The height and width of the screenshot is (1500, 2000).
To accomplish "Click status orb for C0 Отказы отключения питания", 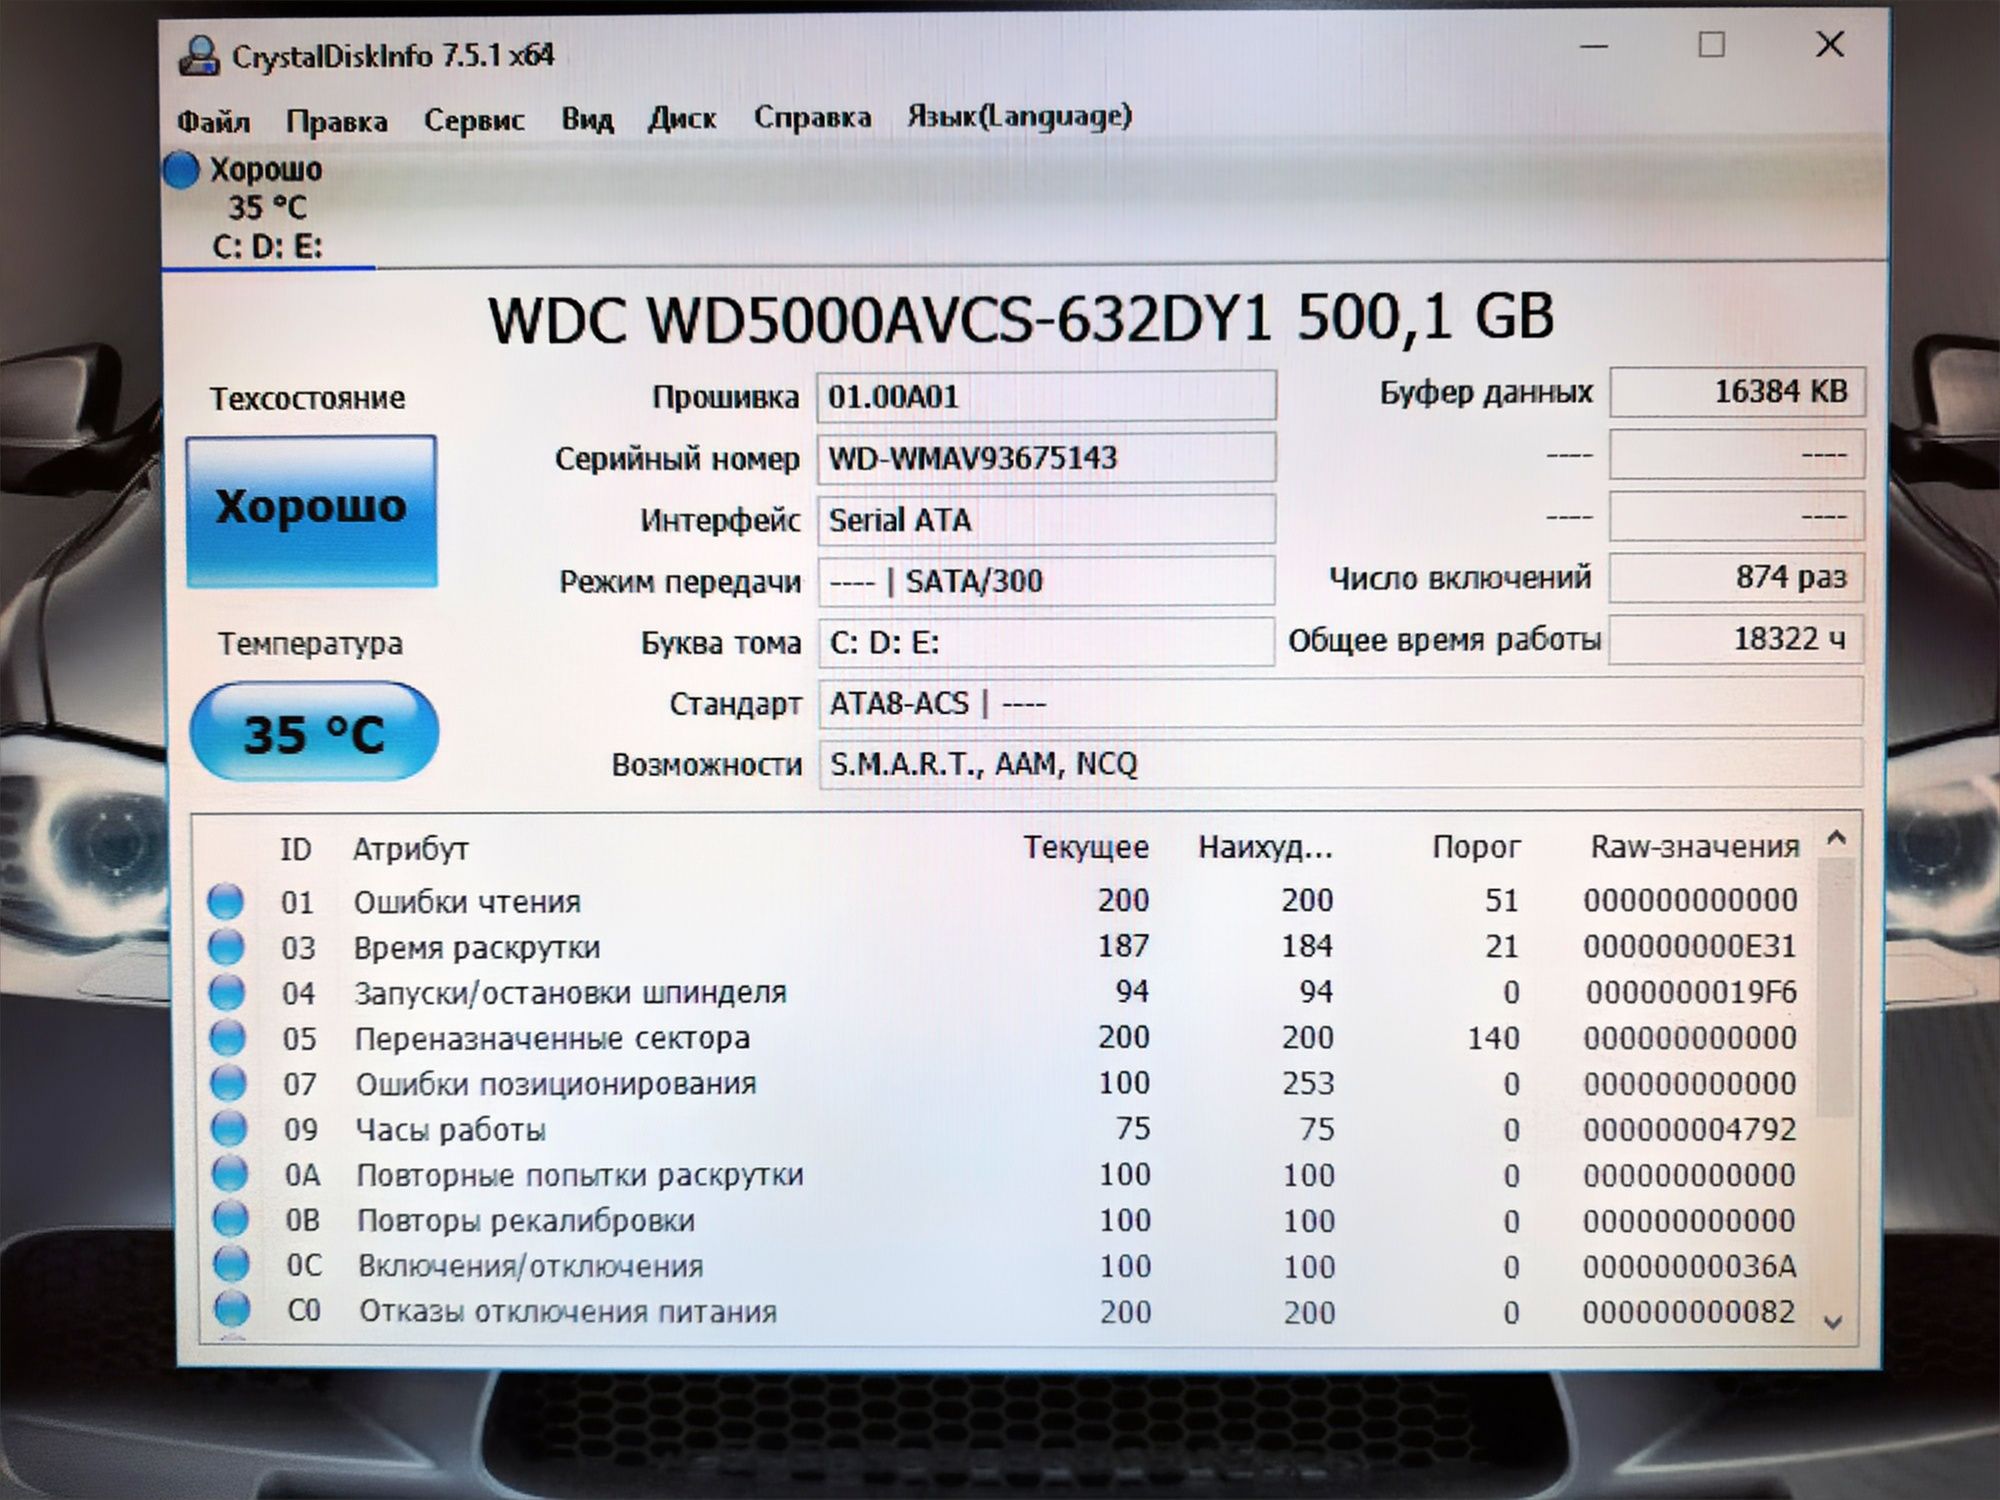I will pyautogui.click(x=232, y=1309).
